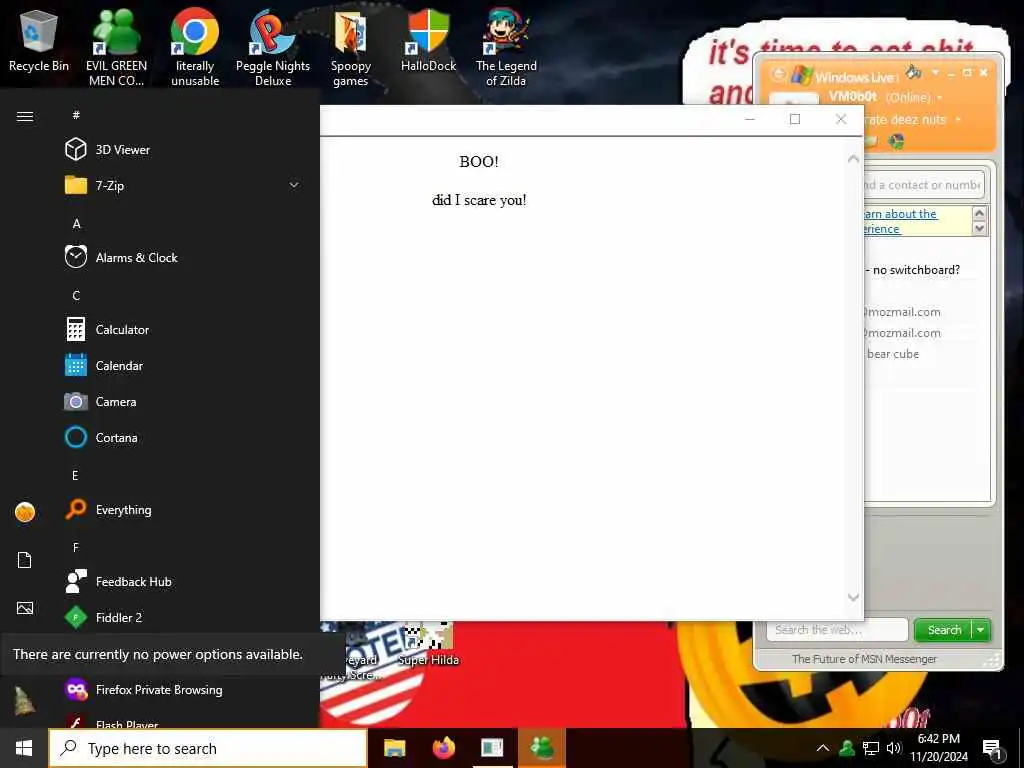Click Messenger green Search button

coord(944,630)
